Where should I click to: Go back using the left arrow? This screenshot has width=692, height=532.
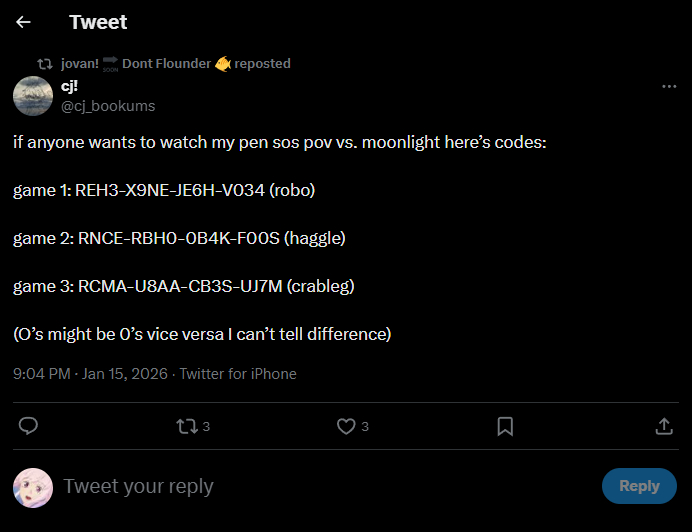pyautogui.click(x=24, y=22)
